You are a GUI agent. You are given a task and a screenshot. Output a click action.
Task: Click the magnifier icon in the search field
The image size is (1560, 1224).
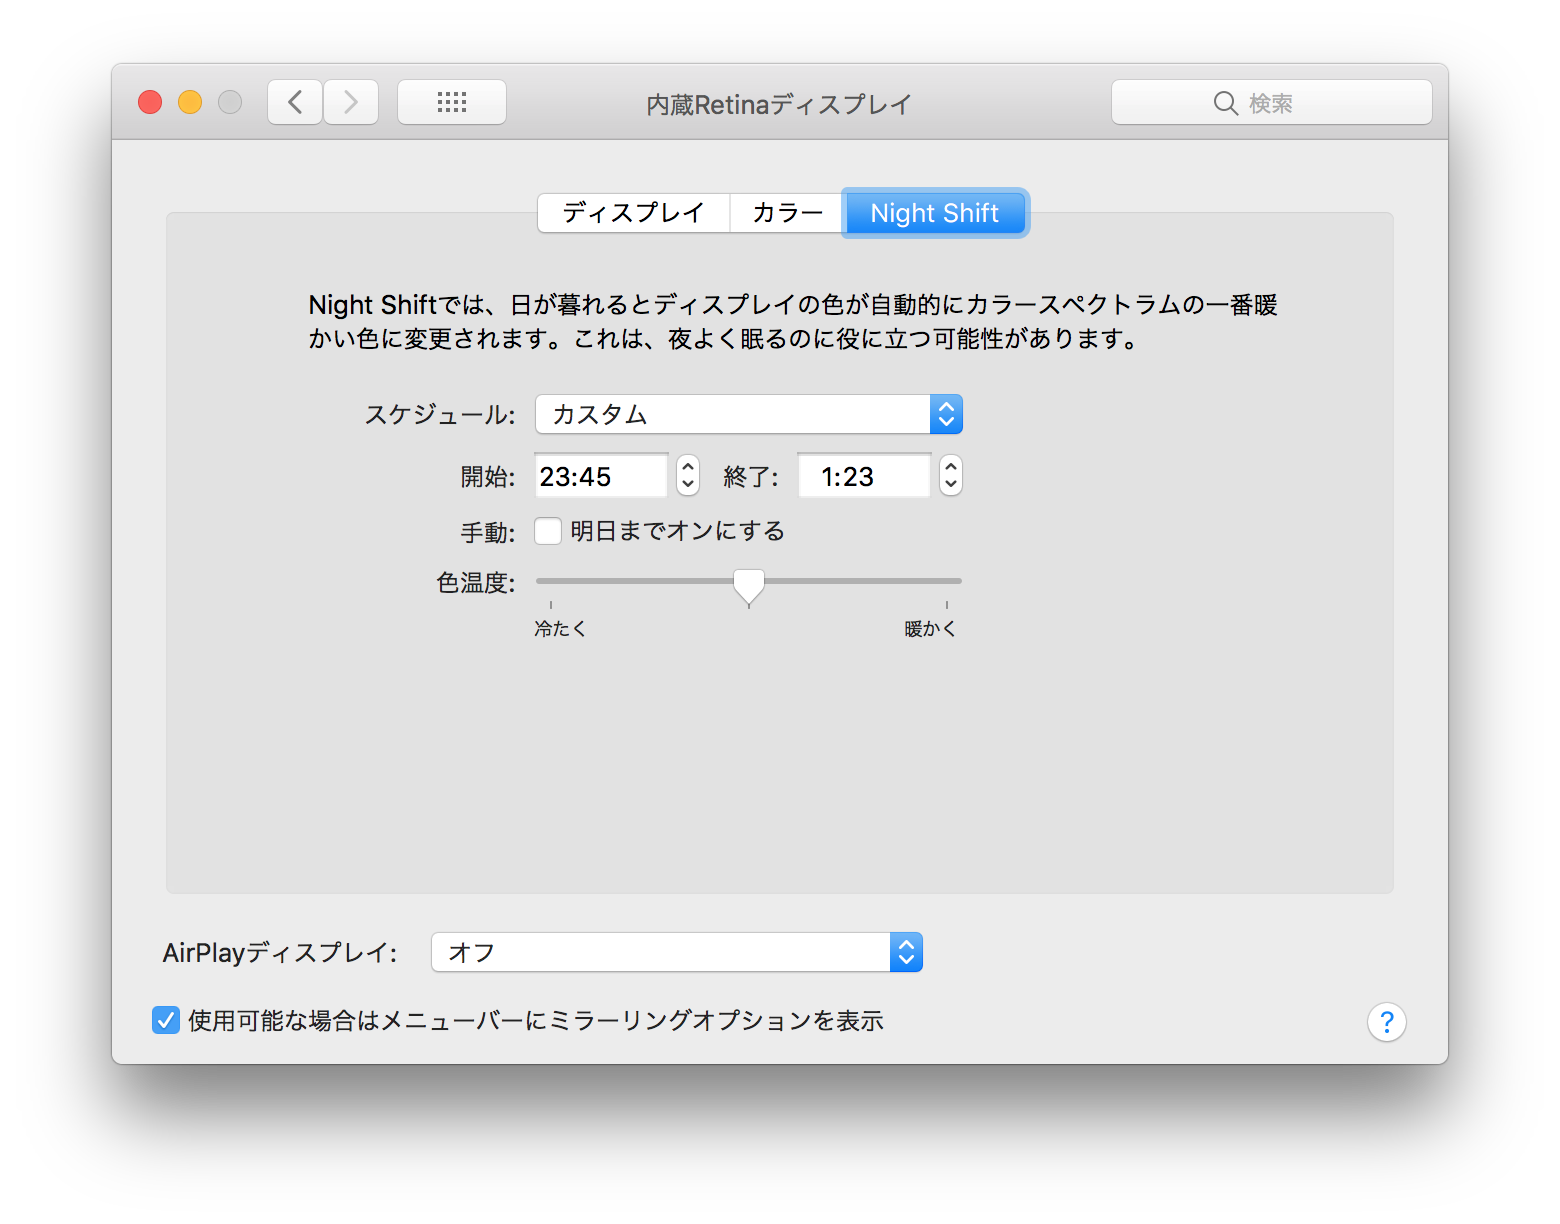pos(1226,102)
